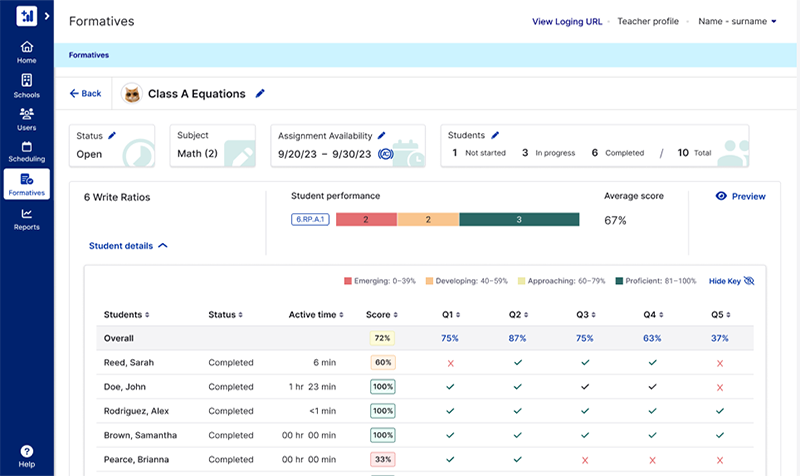
Task: Go to Schools in the sidebar
Action: (27, 86)
